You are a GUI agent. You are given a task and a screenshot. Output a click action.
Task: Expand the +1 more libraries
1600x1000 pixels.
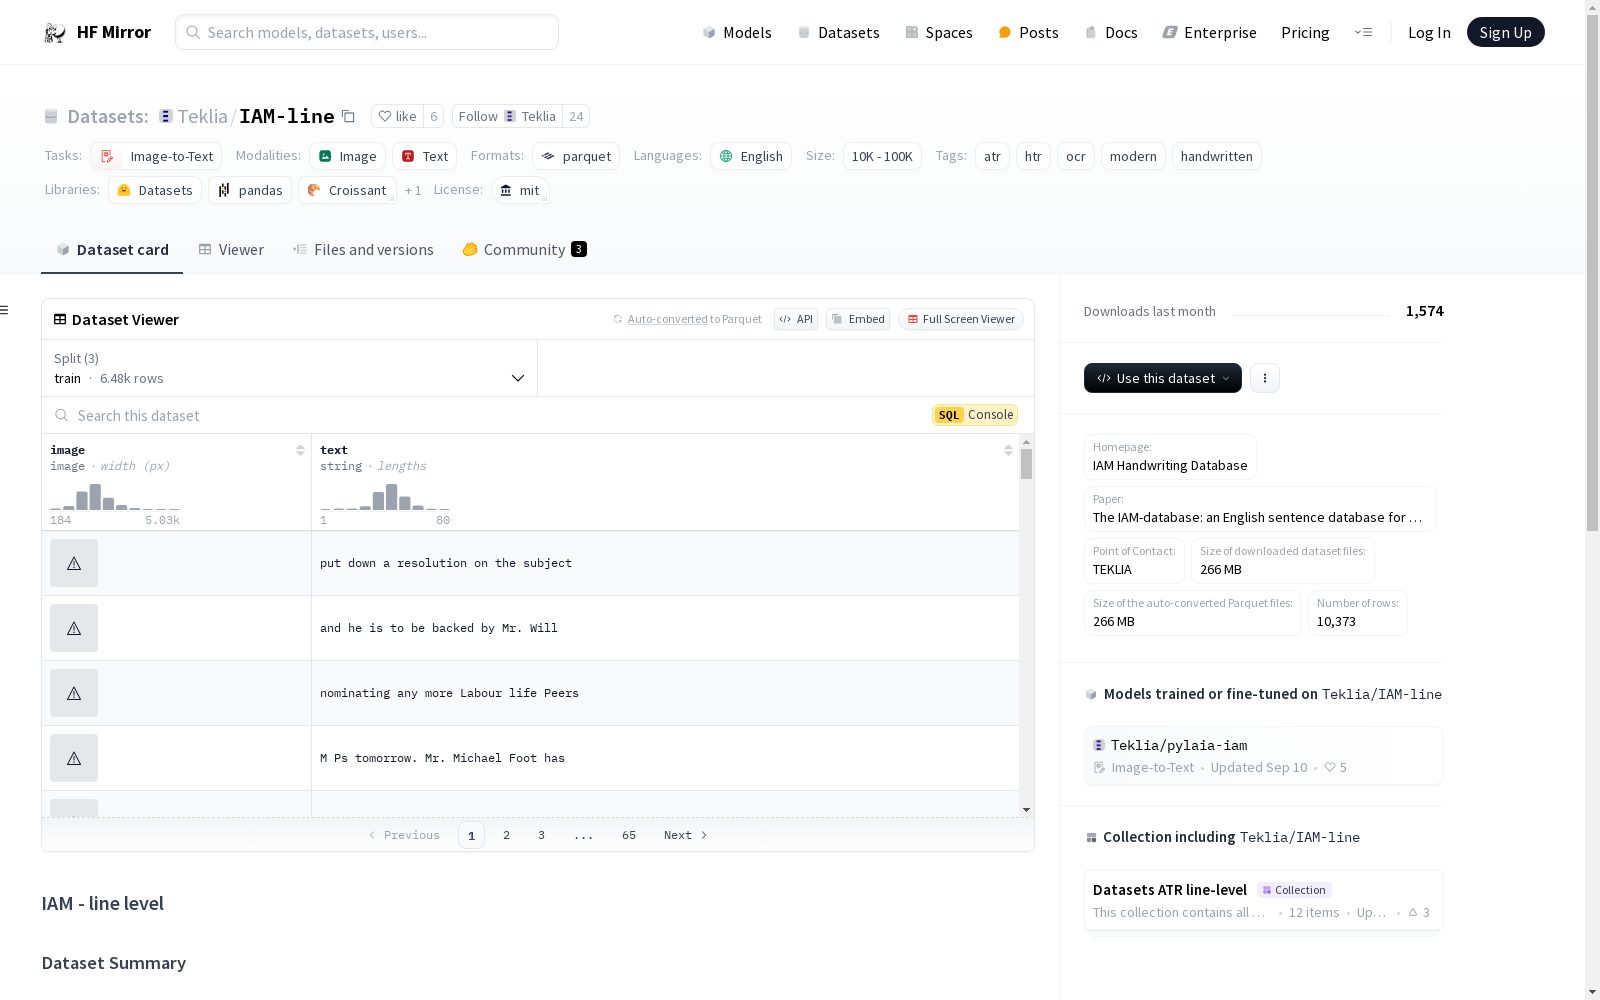pyautogui.click(x=413, y=190)
